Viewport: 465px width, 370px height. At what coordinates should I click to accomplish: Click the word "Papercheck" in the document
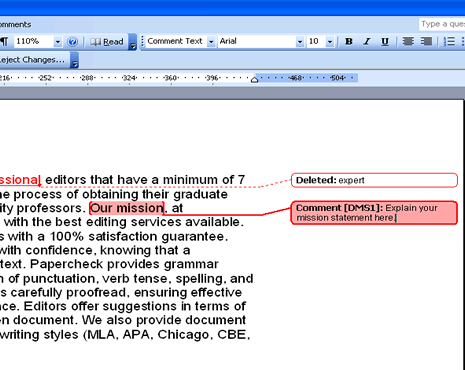pyautogui.click(x=67, y=264)
